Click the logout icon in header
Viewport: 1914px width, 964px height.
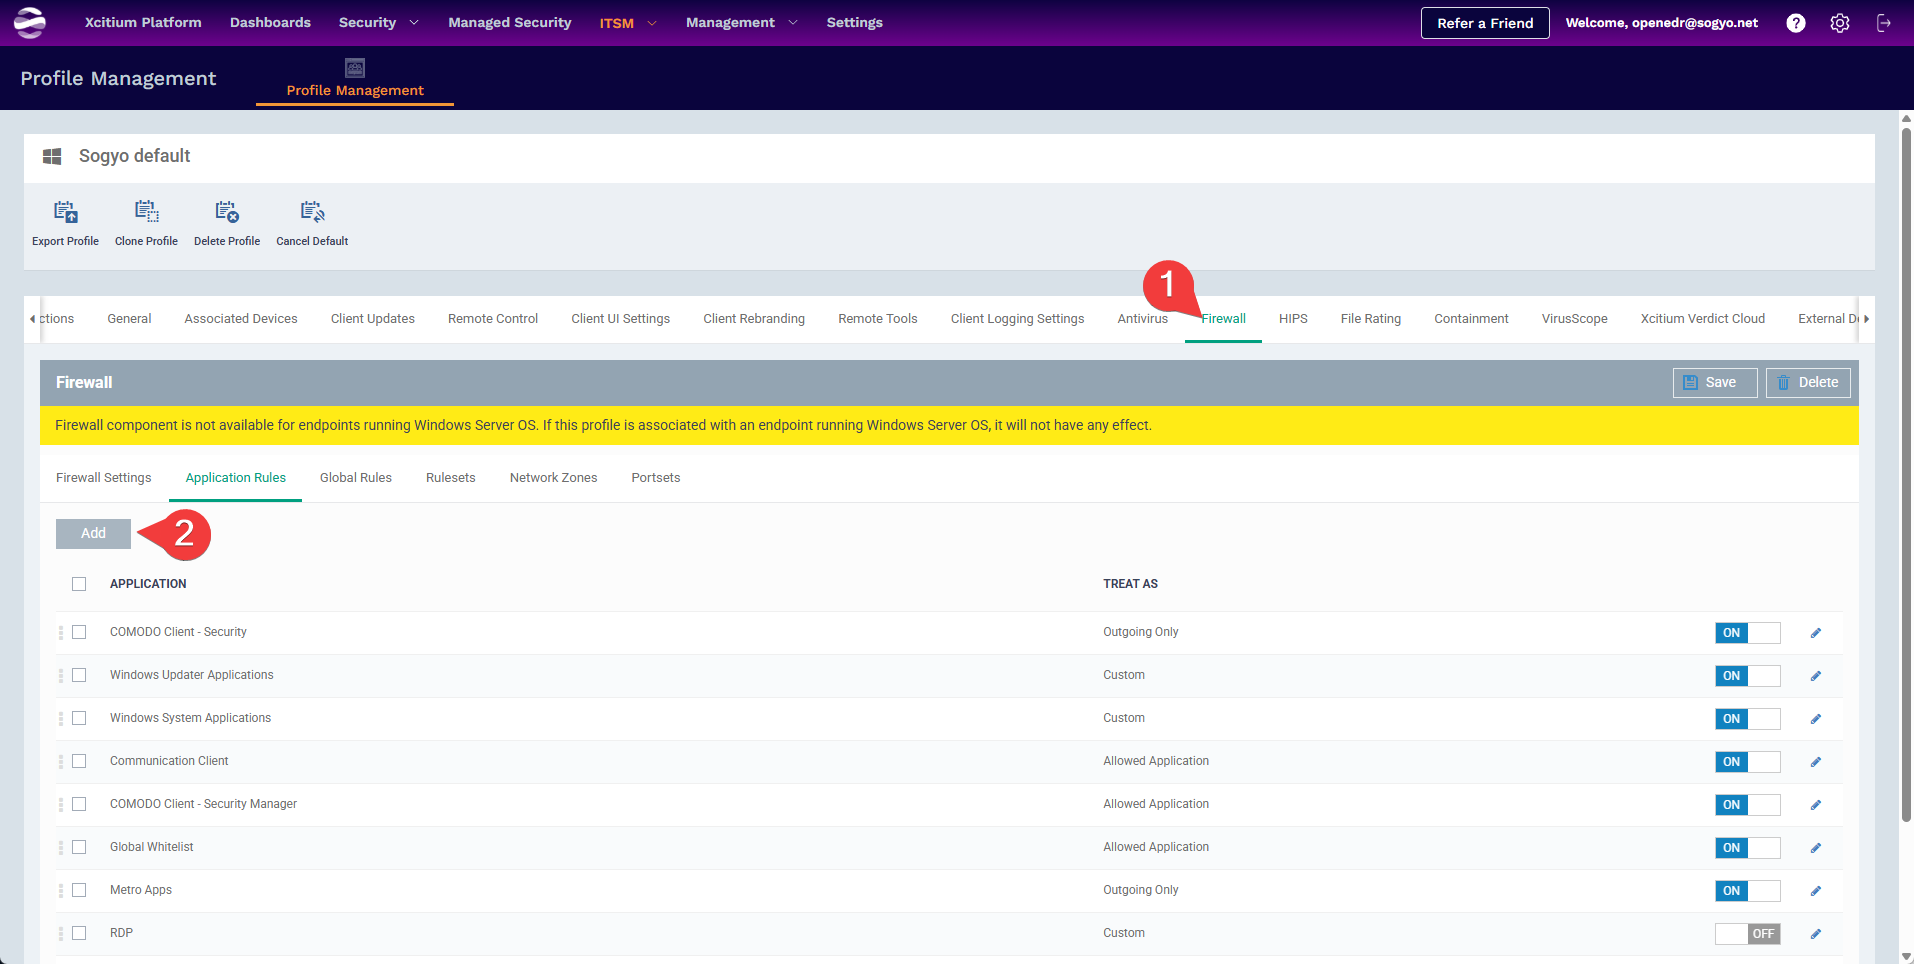click(x=1884, y=23)
